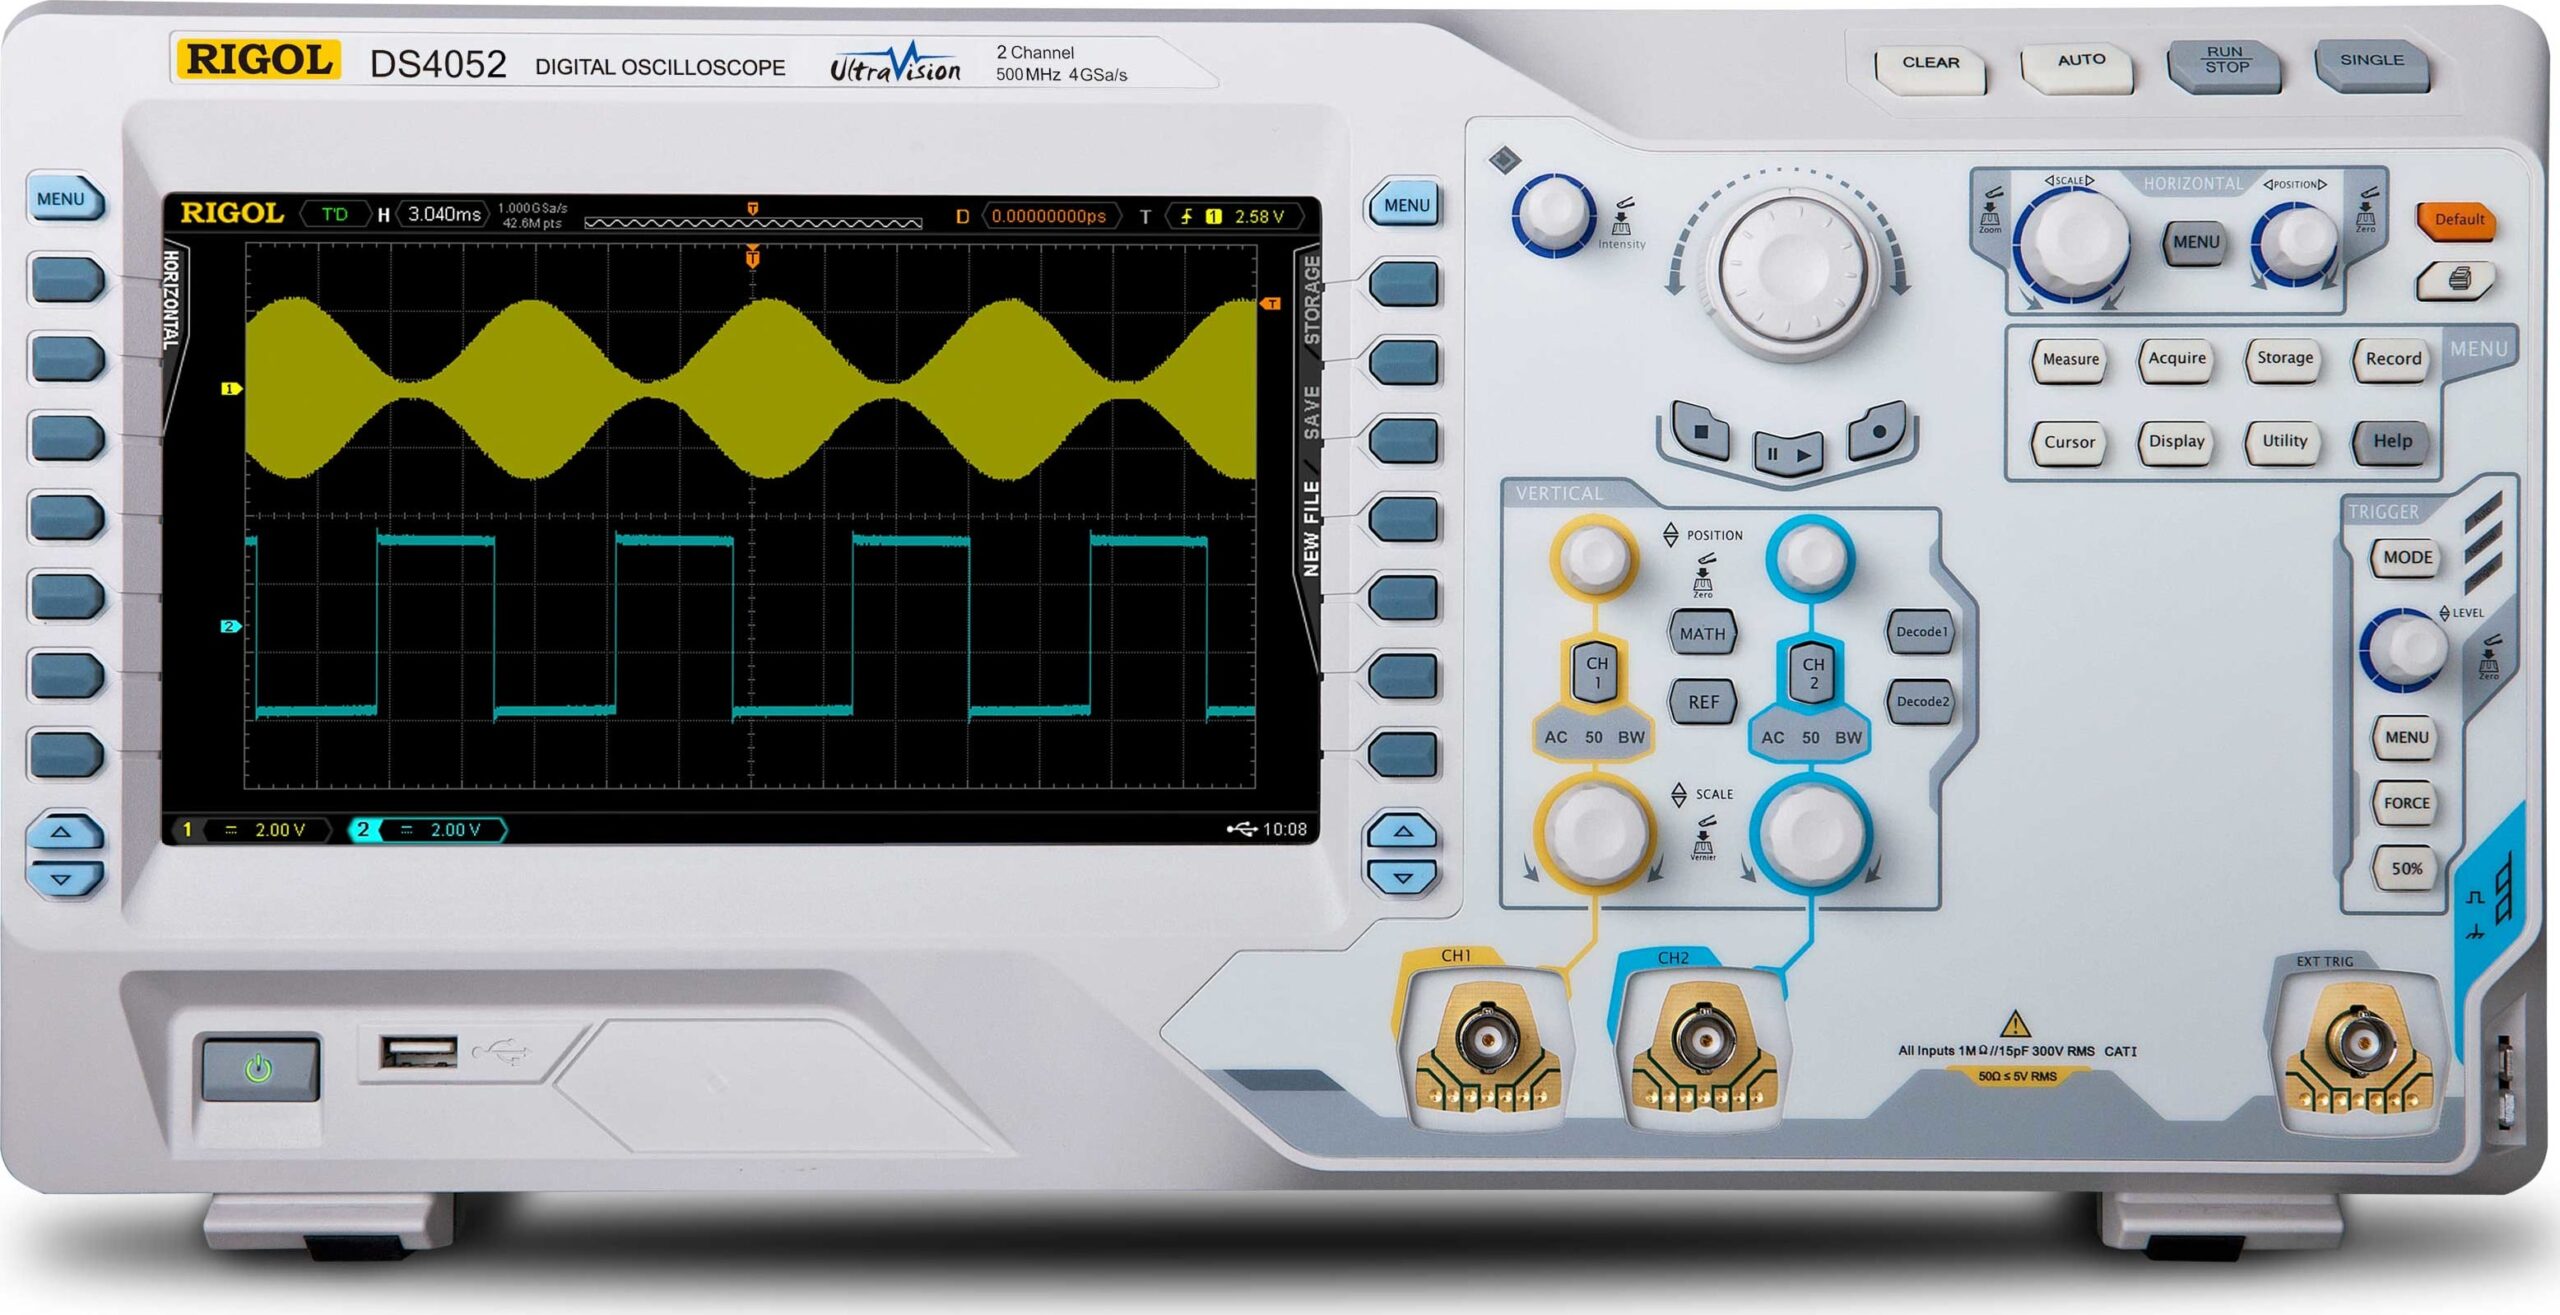
Task: Click the front USB port
Action: pyautogui.click(x=418, y=1053)
